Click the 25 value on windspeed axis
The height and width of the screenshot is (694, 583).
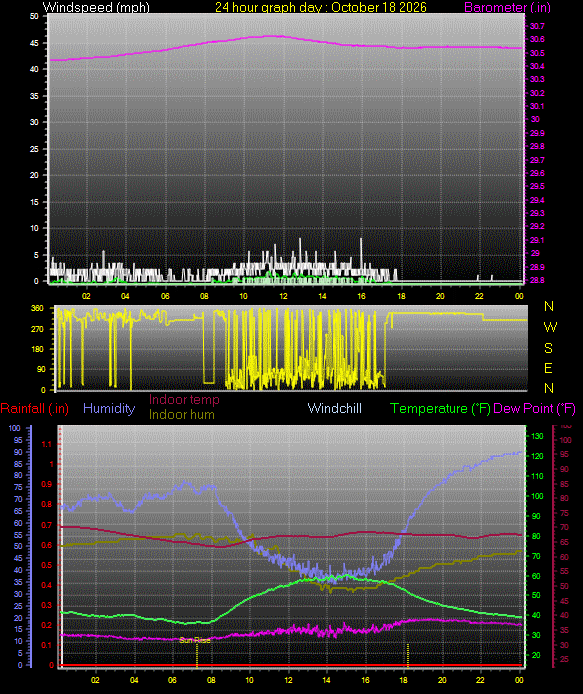pos(34,149)
